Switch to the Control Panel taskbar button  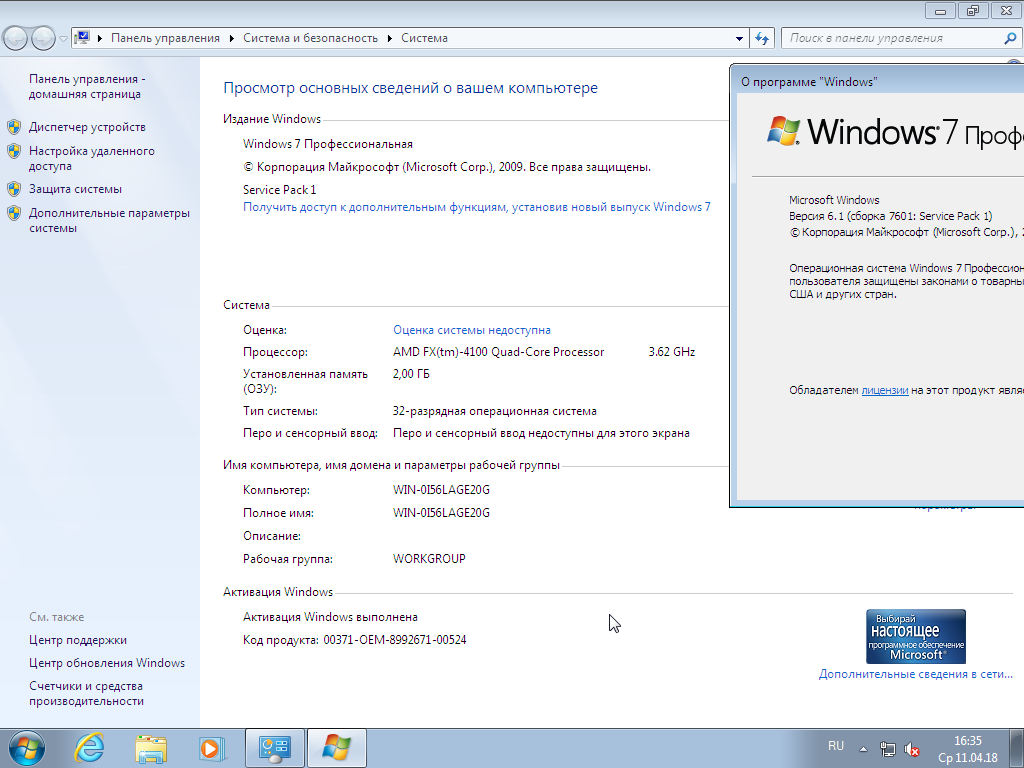point(275,748)
